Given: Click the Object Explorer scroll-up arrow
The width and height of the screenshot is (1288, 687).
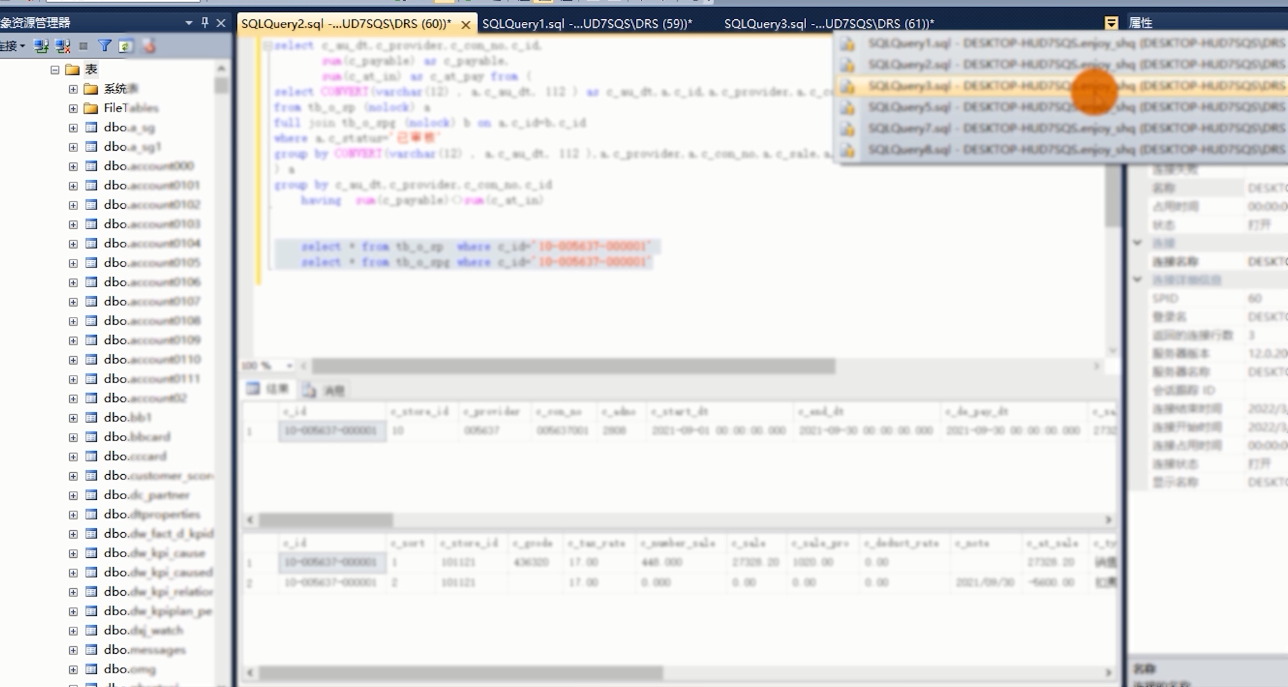Looking at the screenshot, I should coord(222,70).
